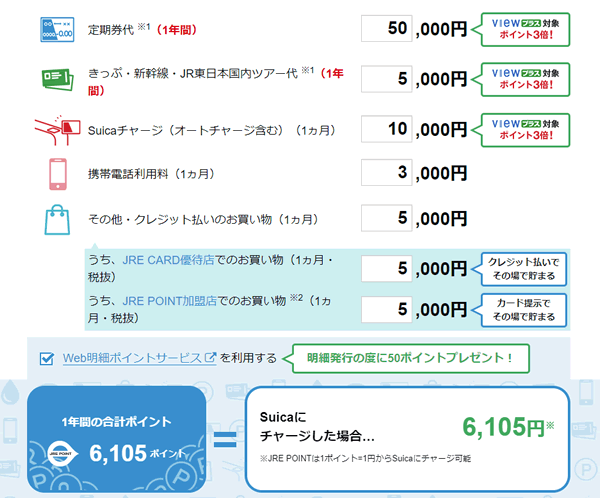Click the shopping bag icon
This screenshot has width=600, height=498.
[57, 220]
